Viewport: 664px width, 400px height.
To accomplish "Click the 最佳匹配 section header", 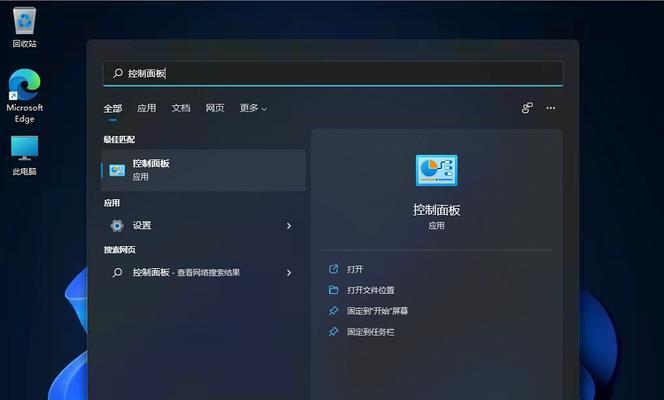I will pos(119,140).
